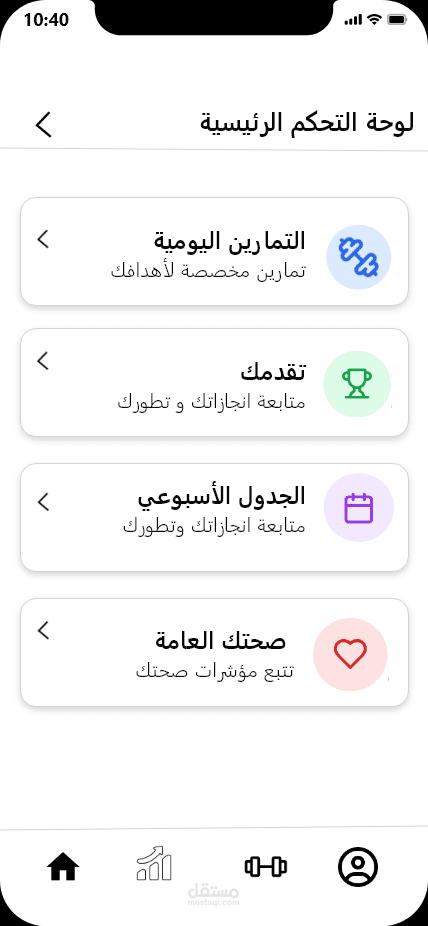Select the صحتك العامة title
Image resolution: width=428 pixels, height=926 pixels.
221,640
